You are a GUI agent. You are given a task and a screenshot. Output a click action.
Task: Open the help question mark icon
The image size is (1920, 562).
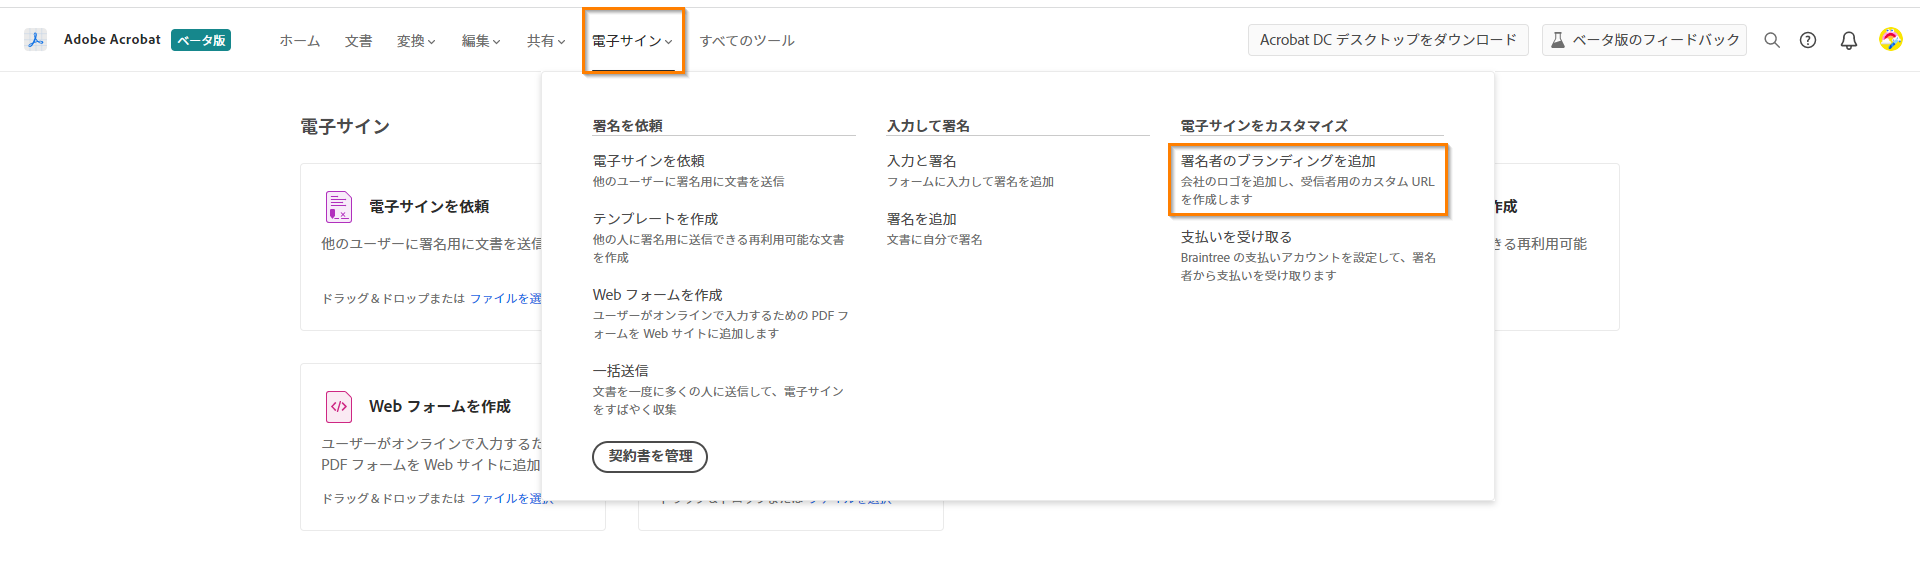tap(1808, 40)
